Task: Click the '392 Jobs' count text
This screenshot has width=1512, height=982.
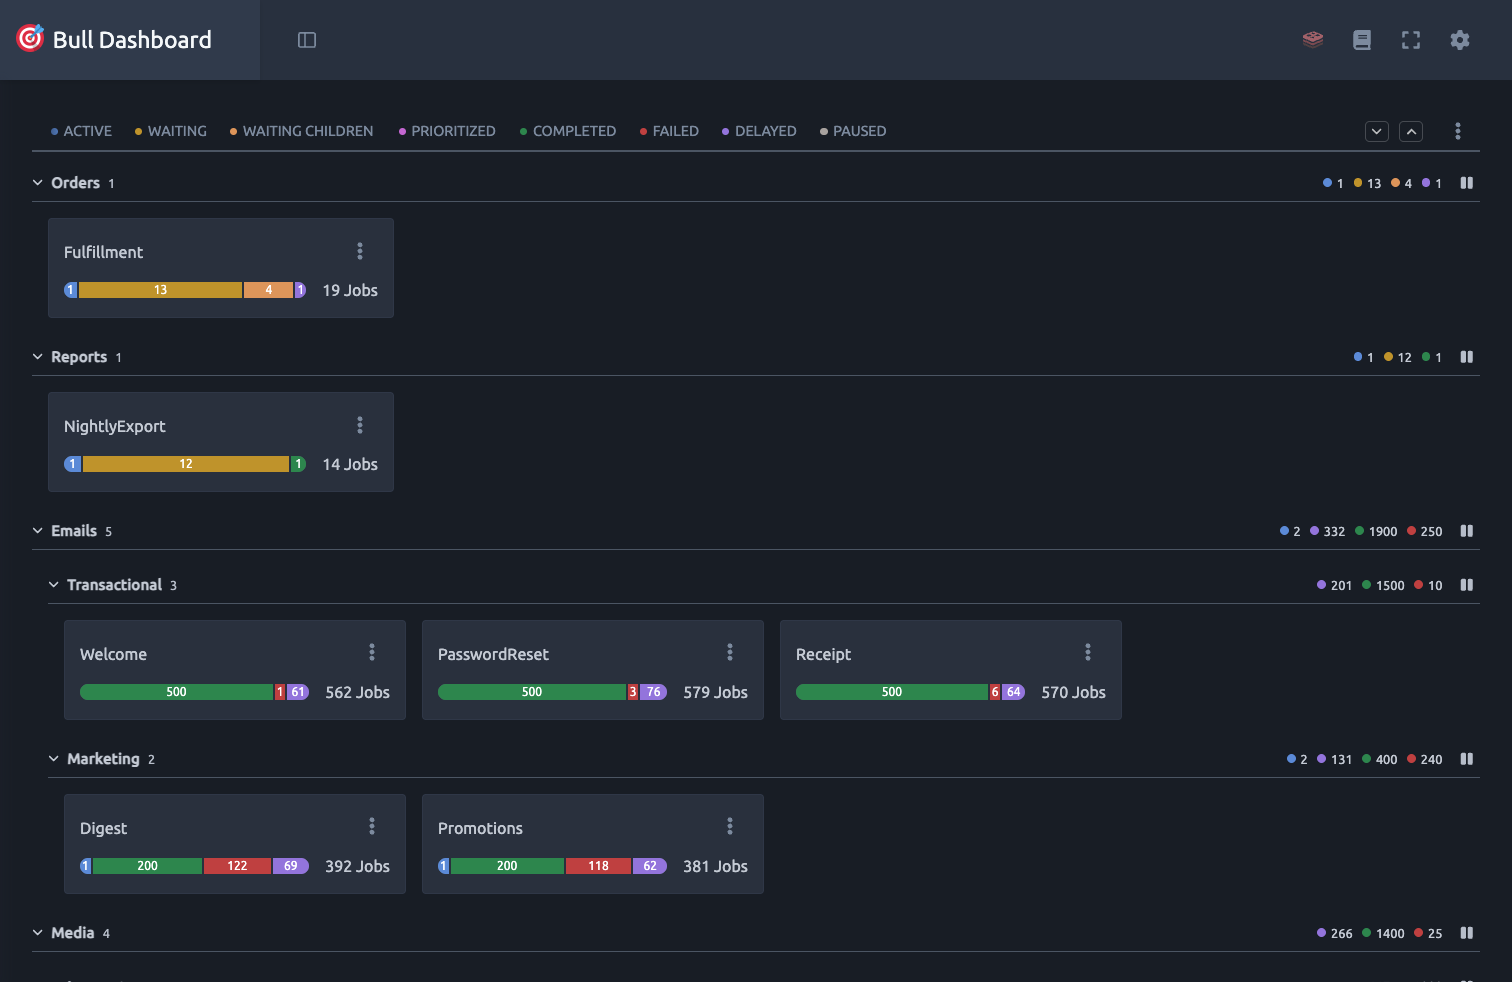Action: pyautogui.click(x=357, y=866)
